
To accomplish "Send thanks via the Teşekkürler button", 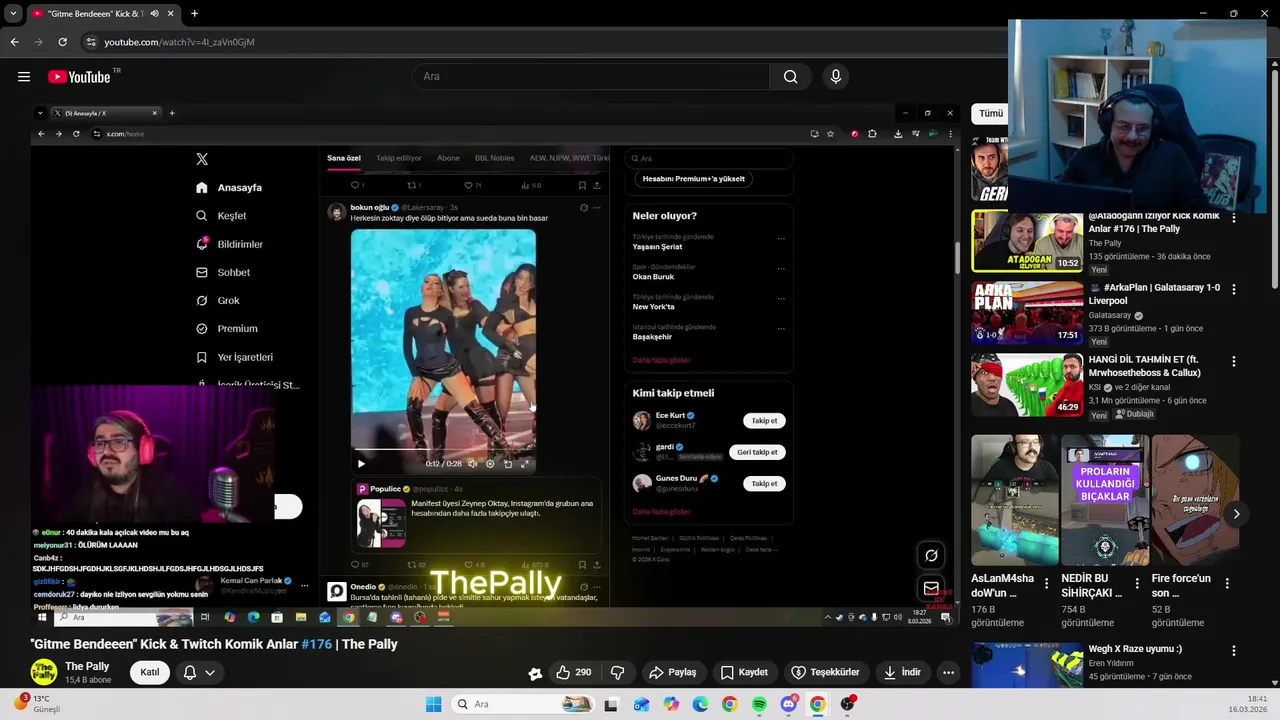I will [x=826, y=672].
